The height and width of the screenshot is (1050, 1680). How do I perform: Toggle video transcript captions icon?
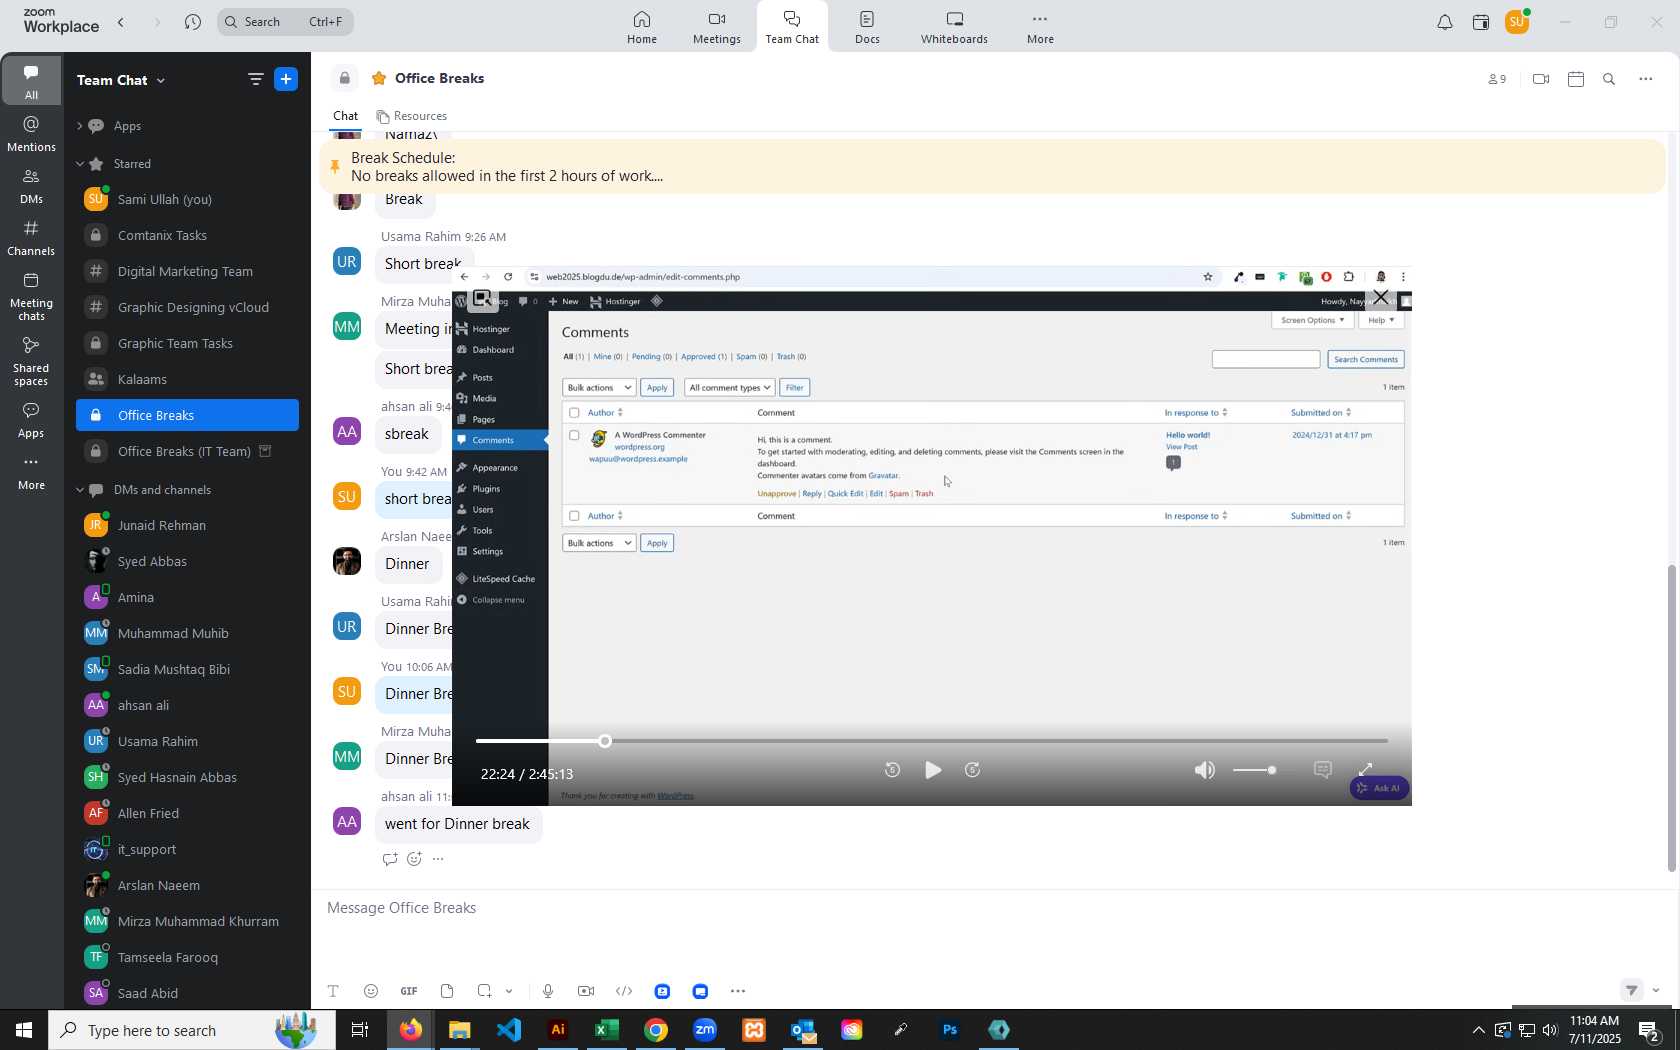(x=1323, y=770)
